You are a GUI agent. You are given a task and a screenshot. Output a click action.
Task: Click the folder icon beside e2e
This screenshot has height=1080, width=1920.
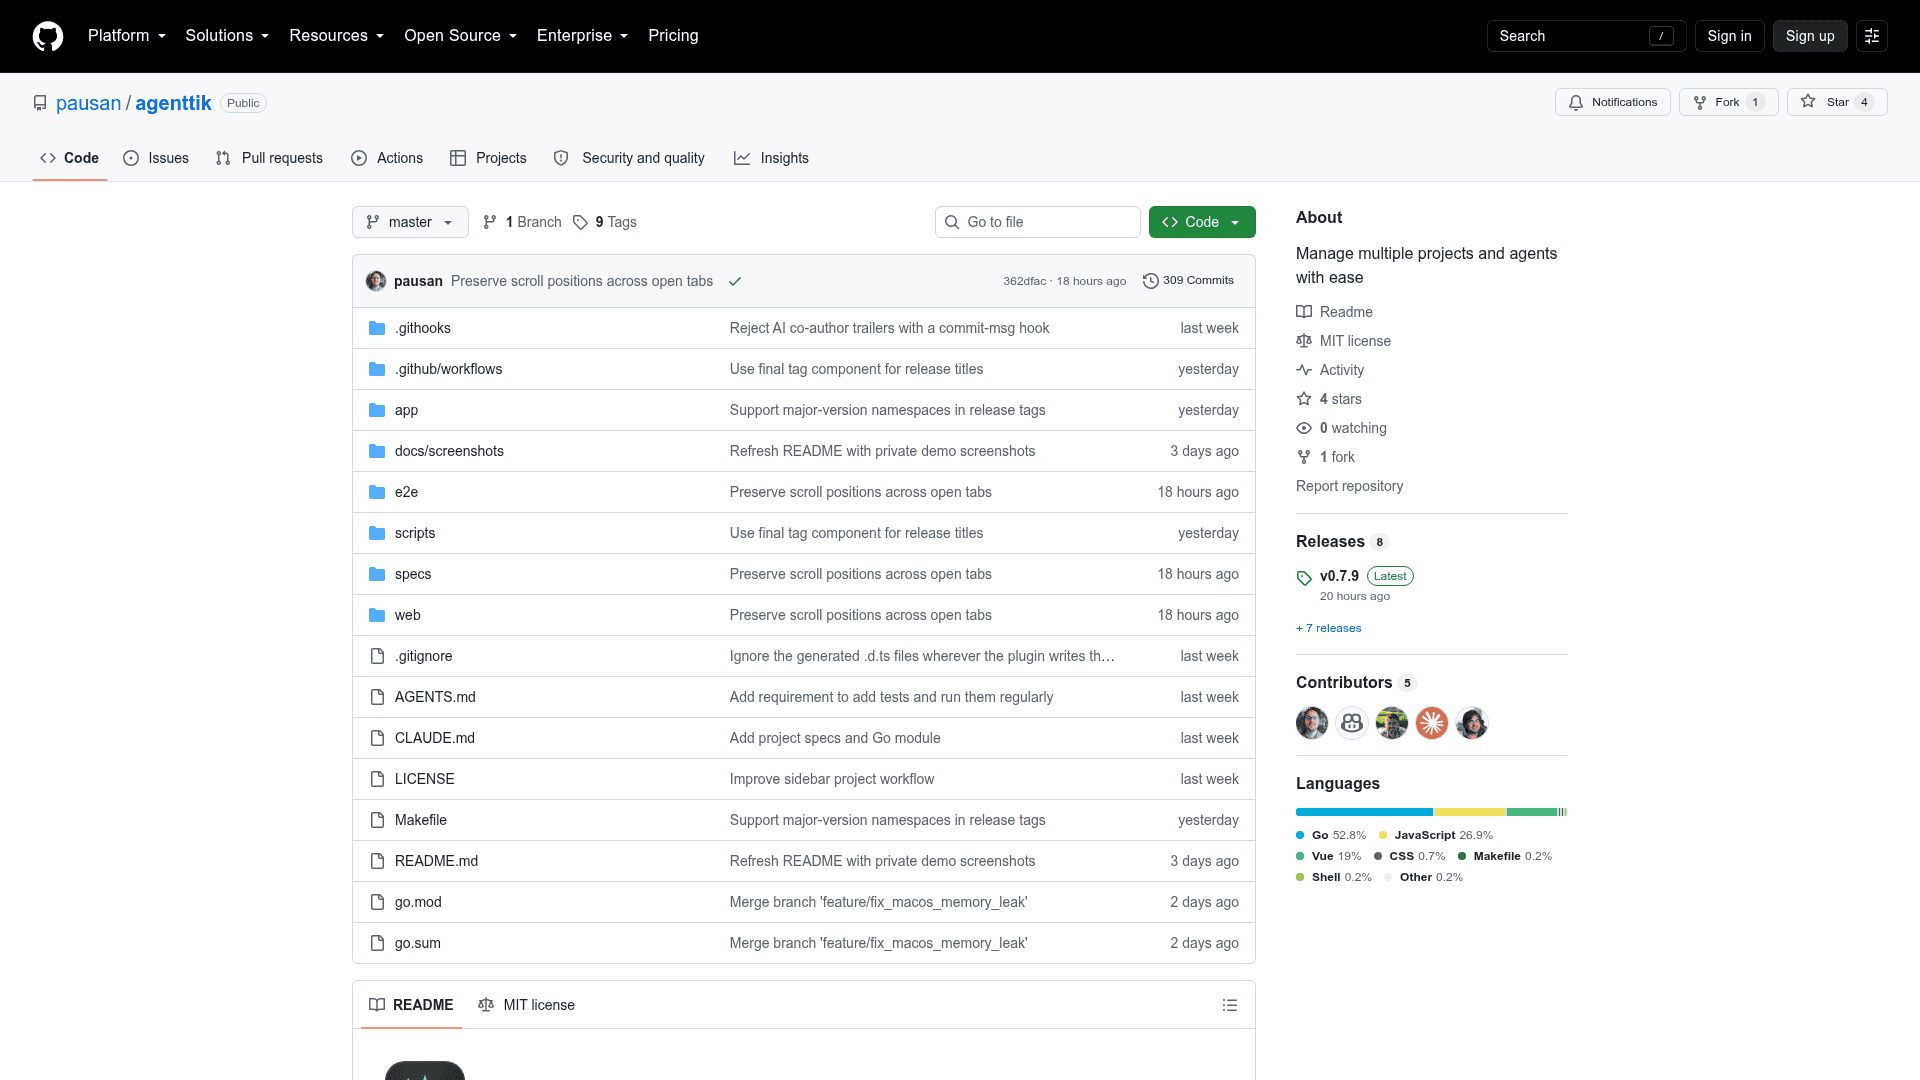pos(377,492)
